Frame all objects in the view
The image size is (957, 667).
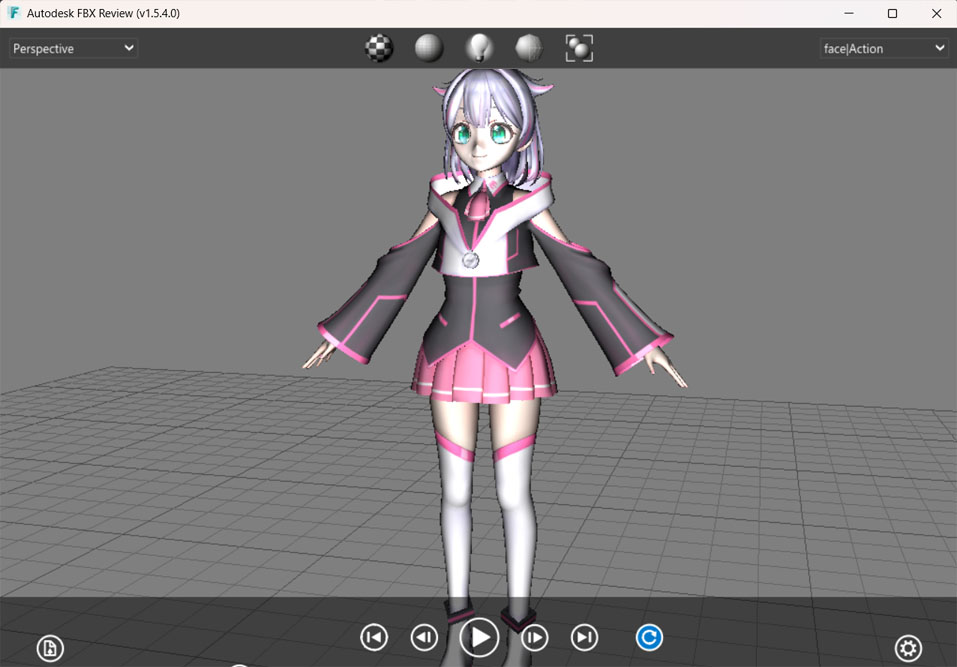coord(579,48)
